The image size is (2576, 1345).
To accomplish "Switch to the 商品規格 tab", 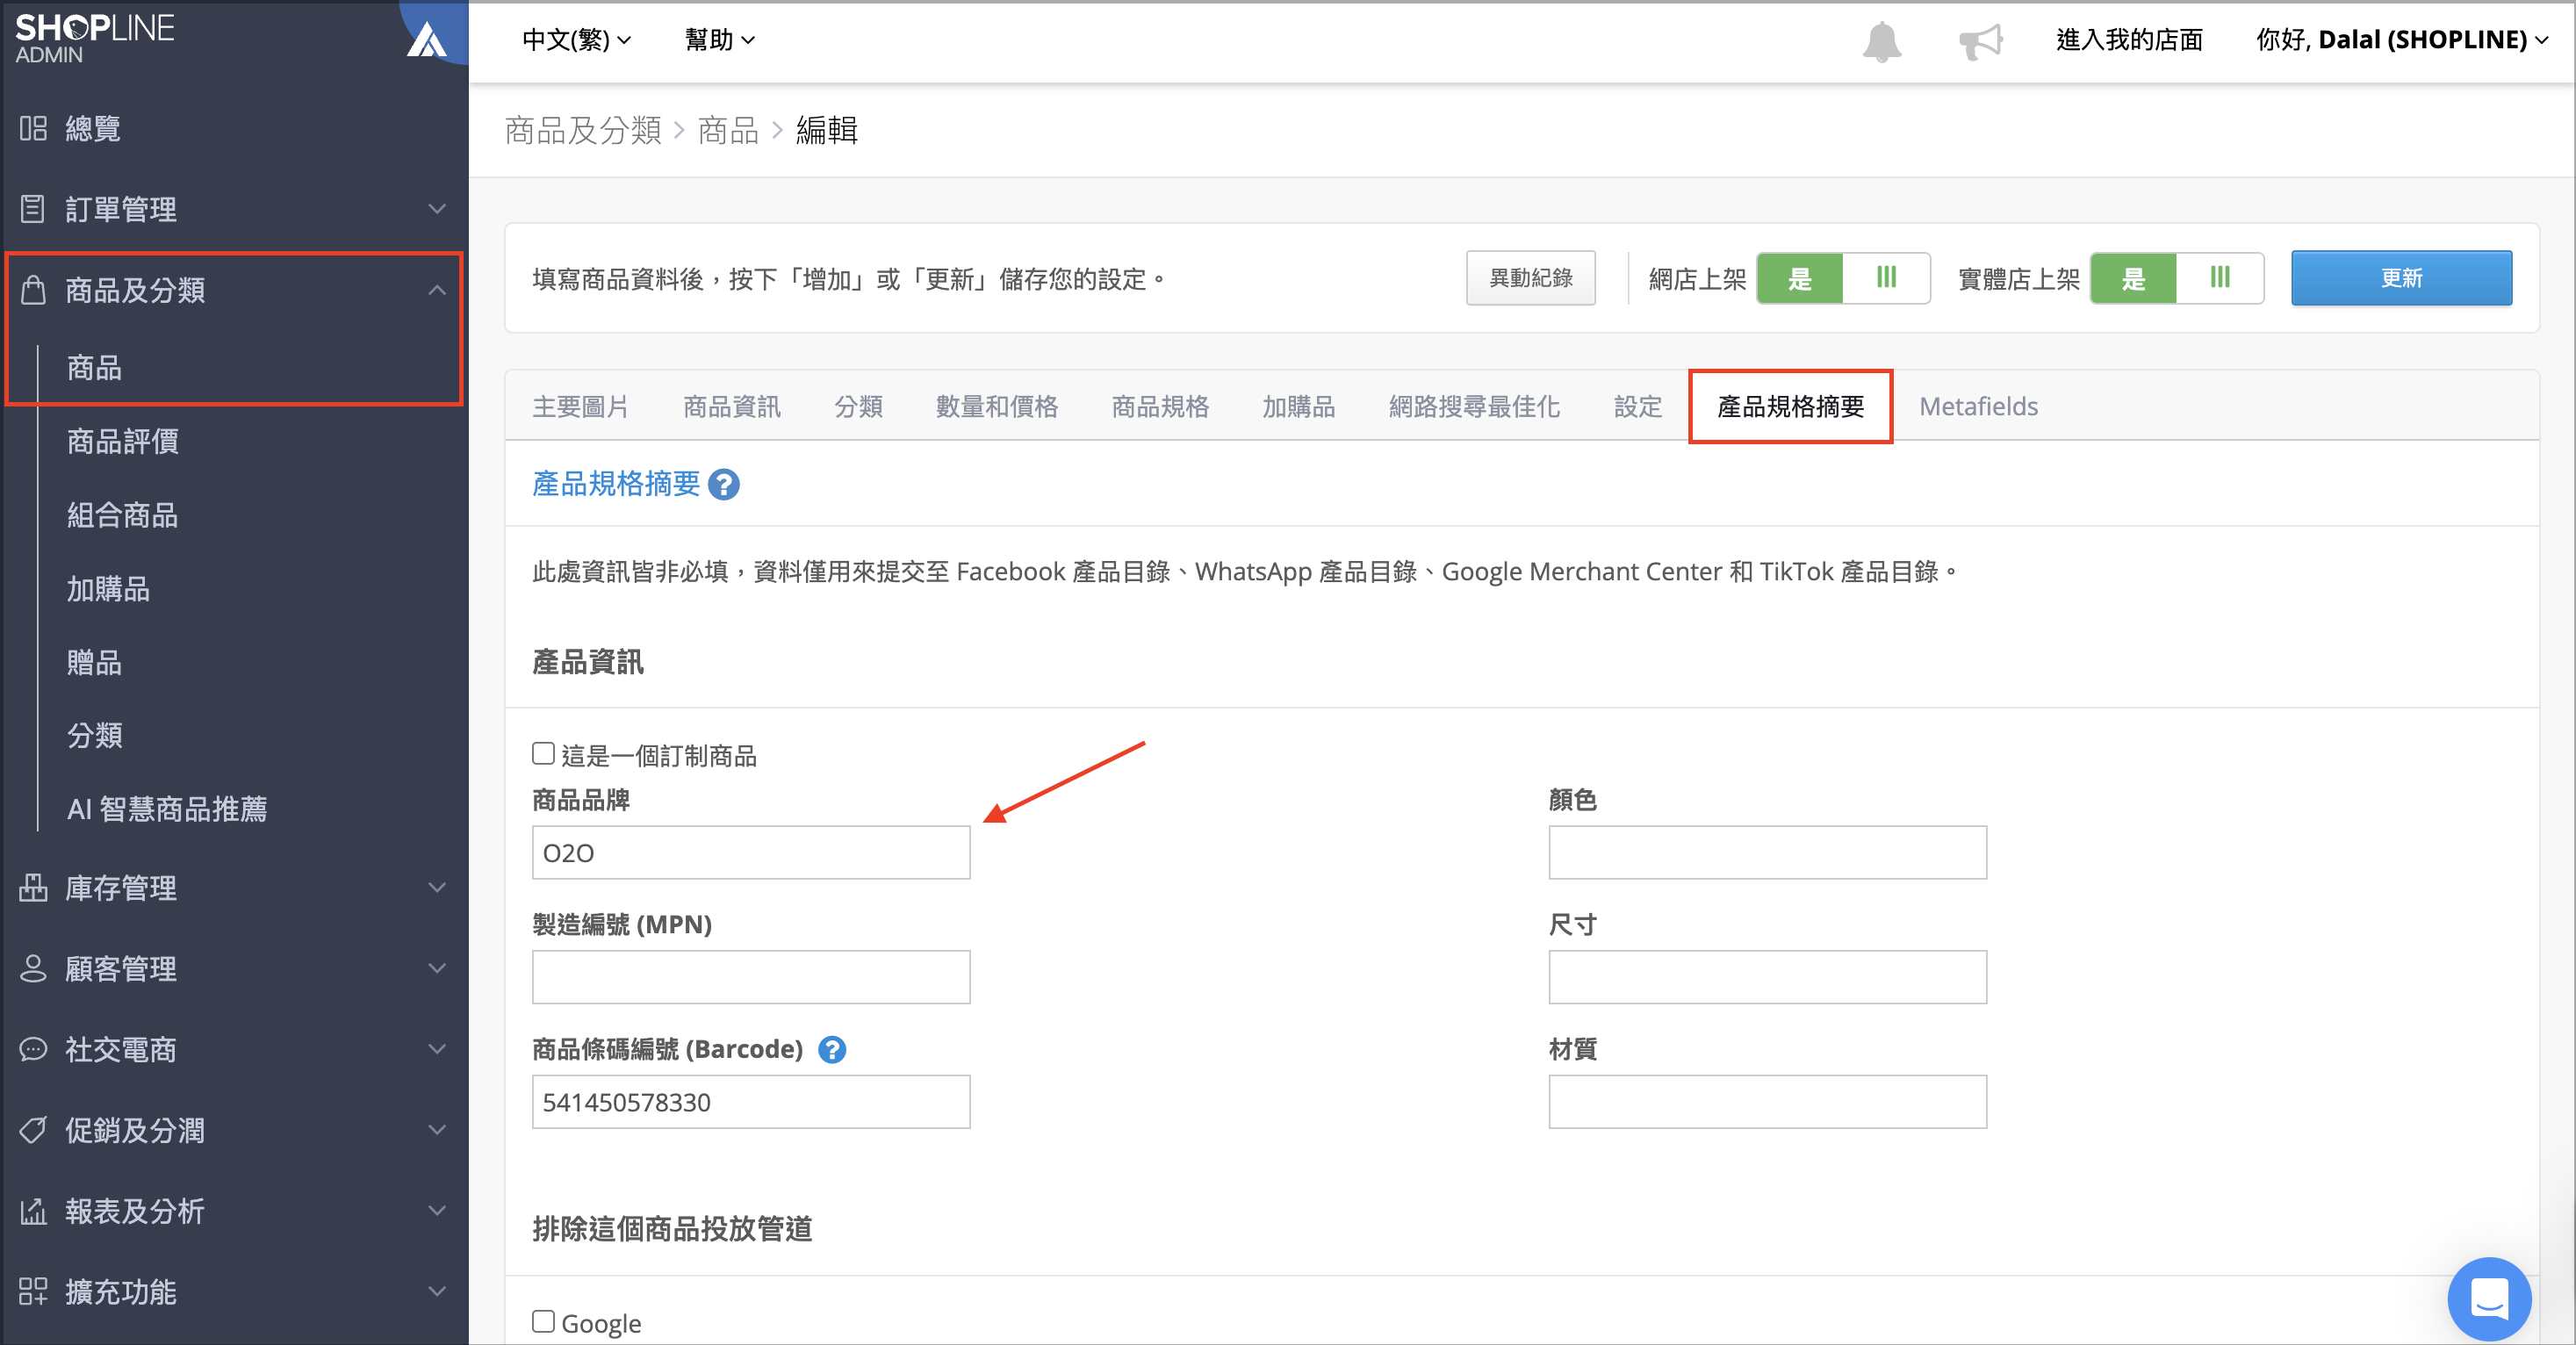I will point(1160,406).
